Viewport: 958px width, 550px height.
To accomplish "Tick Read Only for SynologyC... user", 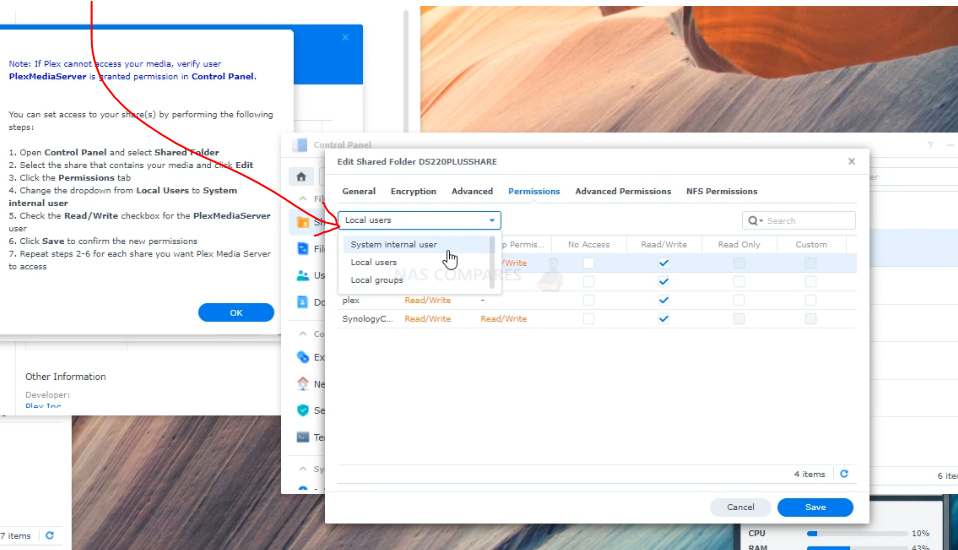I will [x=739, y=318].
